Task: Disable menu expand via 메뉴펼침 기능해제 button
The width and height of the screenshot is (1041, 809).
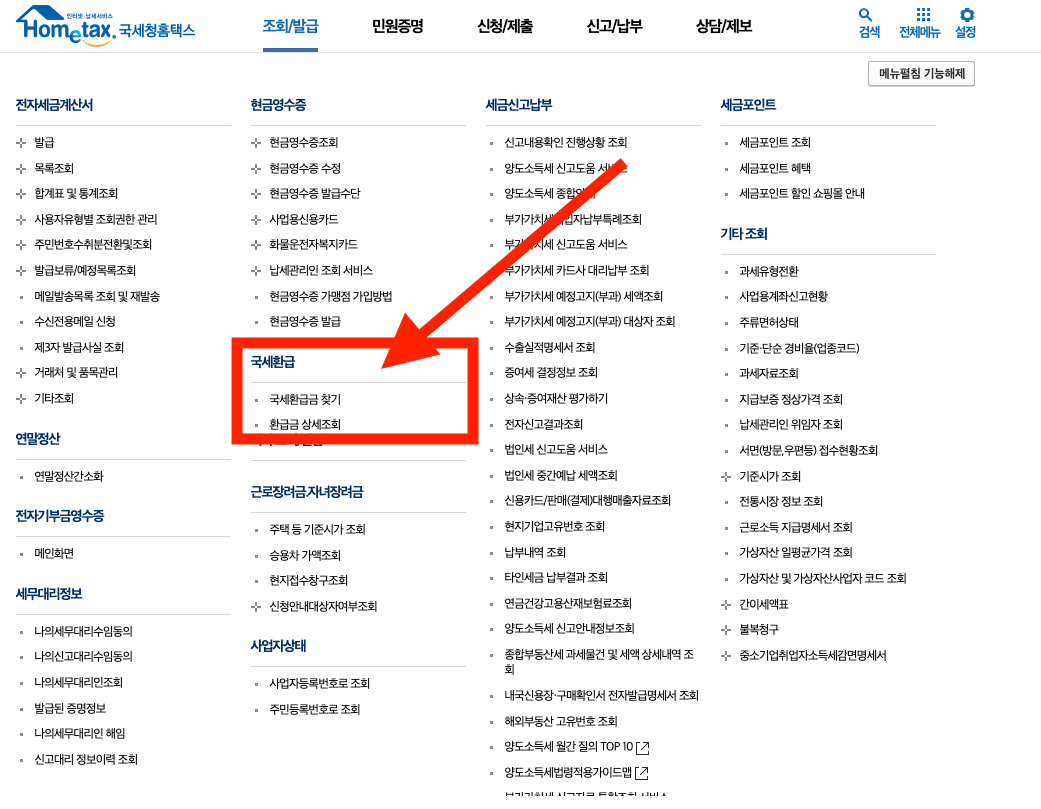Action: (919, 73)
